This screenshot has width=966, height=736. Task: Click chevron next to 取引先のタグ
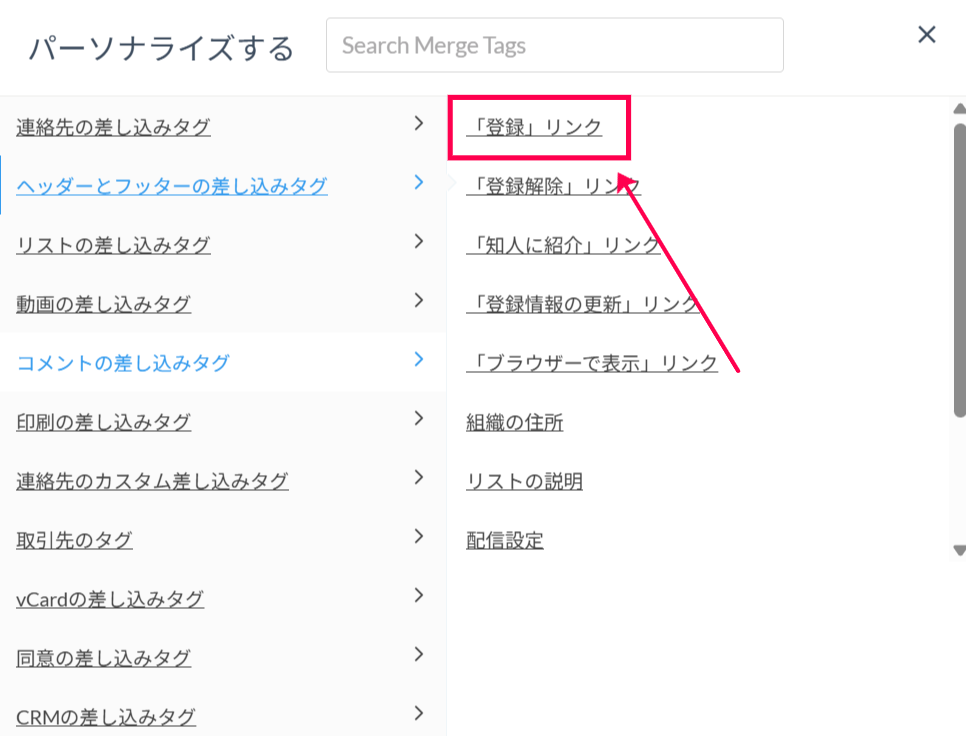[419, 536]
